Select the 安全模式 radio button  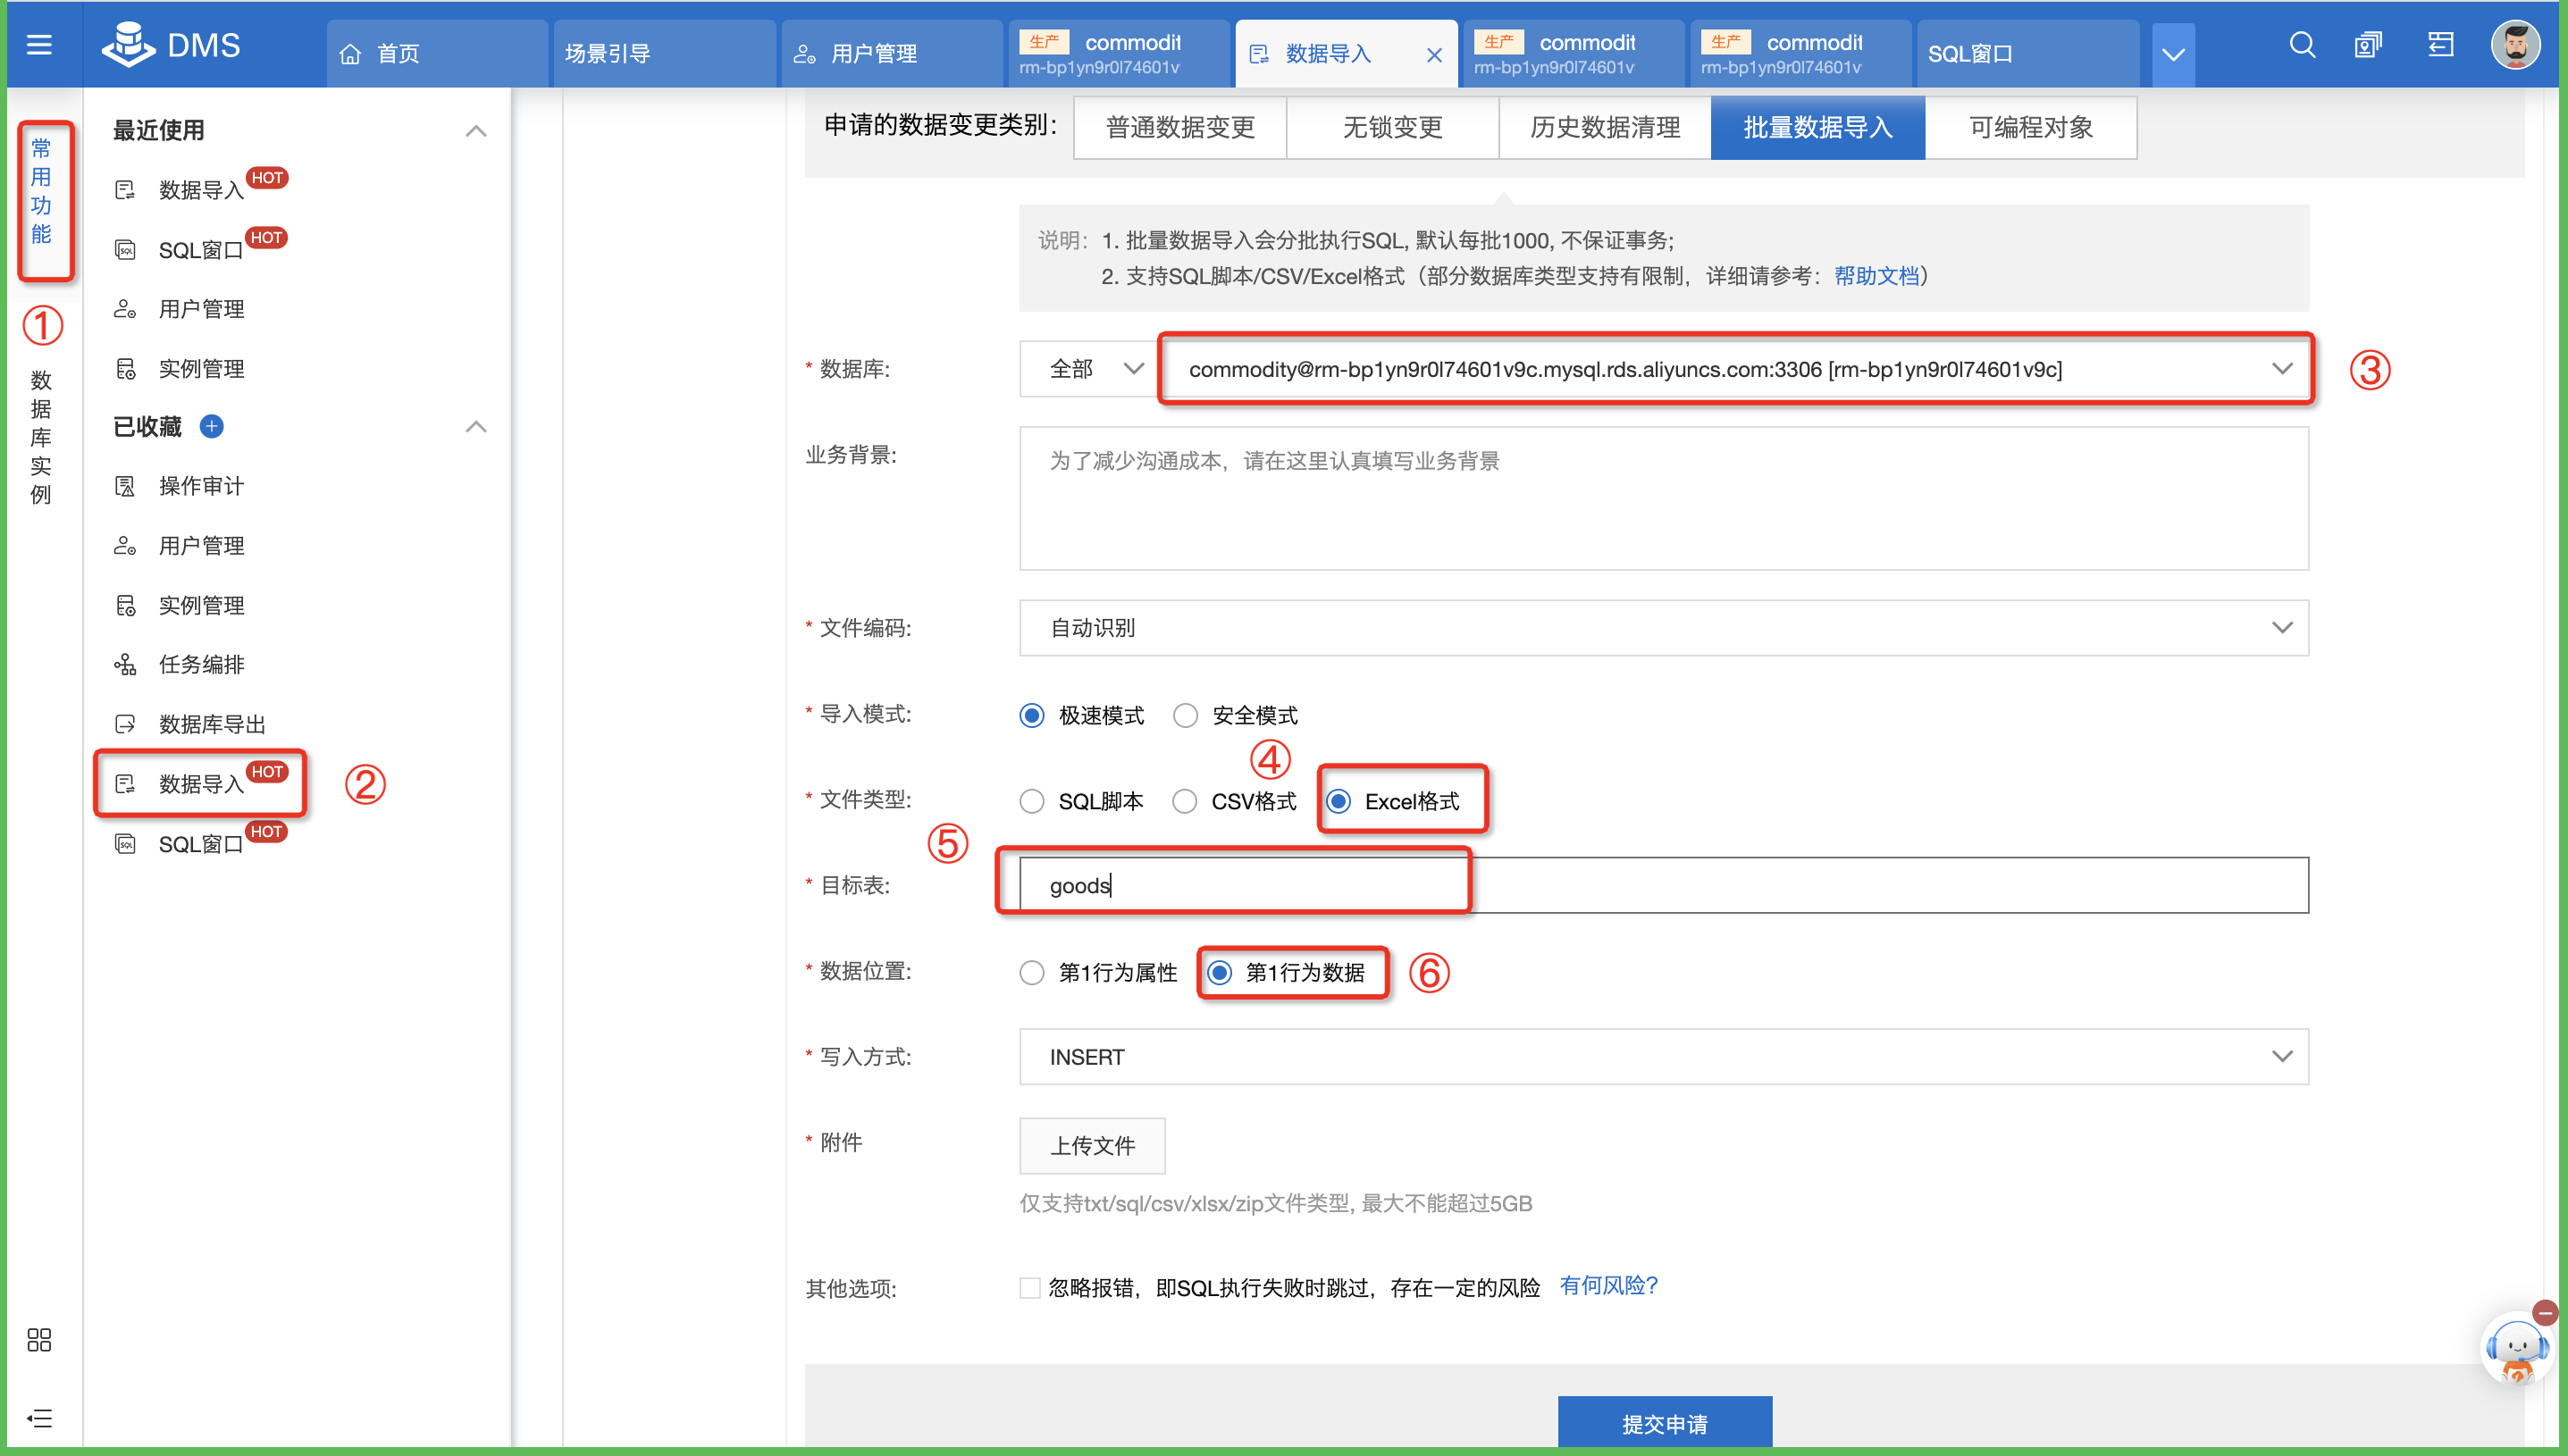(x=1185, y=716)
